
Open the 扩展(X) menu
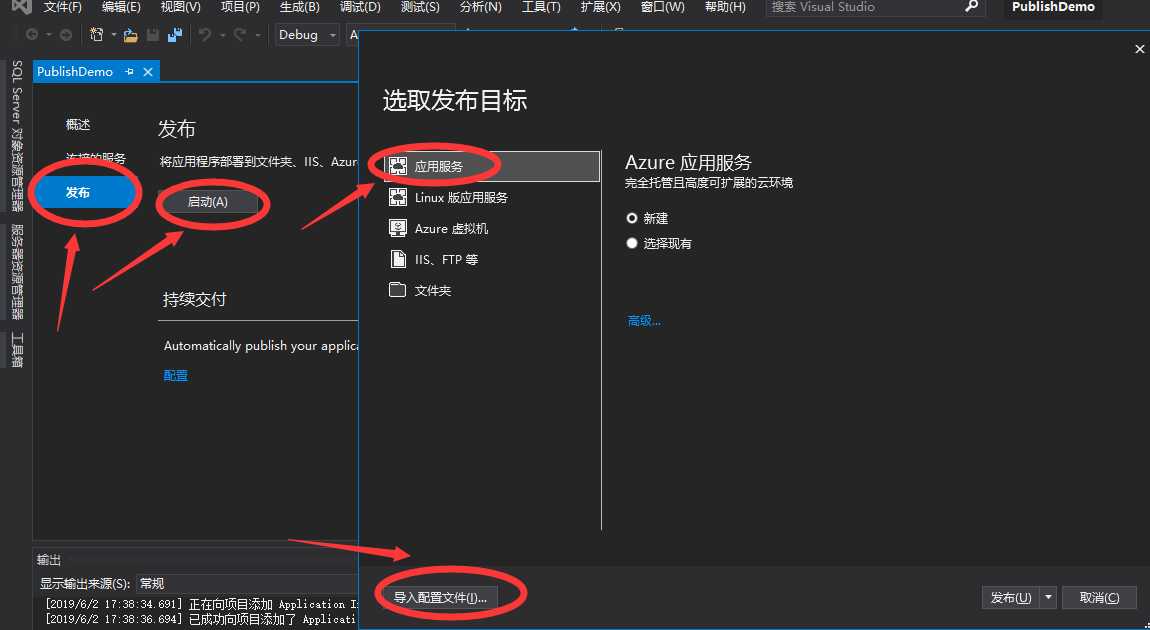coord(600,7)
